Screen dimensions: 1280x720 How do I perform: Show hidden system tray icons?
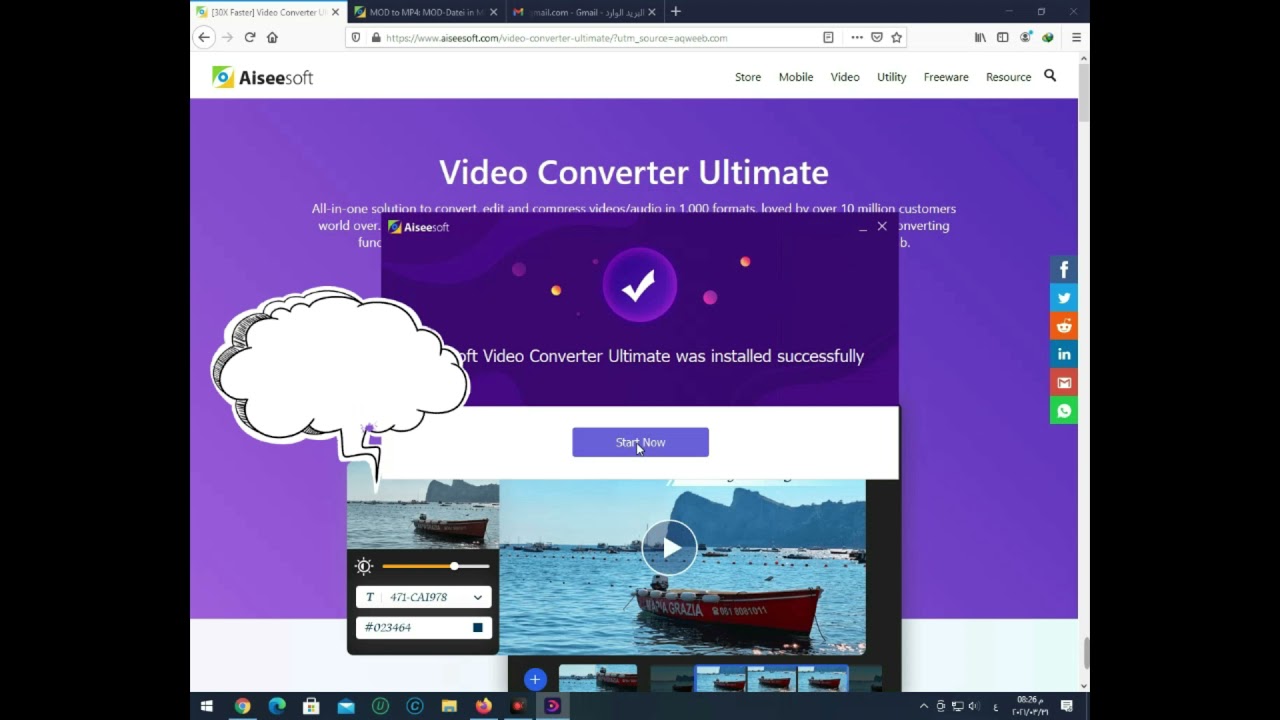click(x=923, y=706)
